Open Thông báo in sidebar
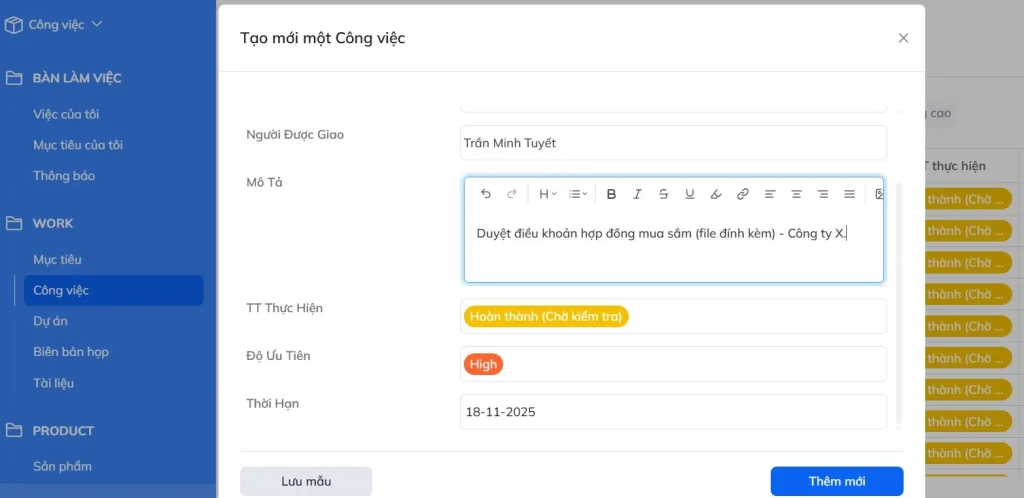The image size is (1024, 498). (64, 176)
